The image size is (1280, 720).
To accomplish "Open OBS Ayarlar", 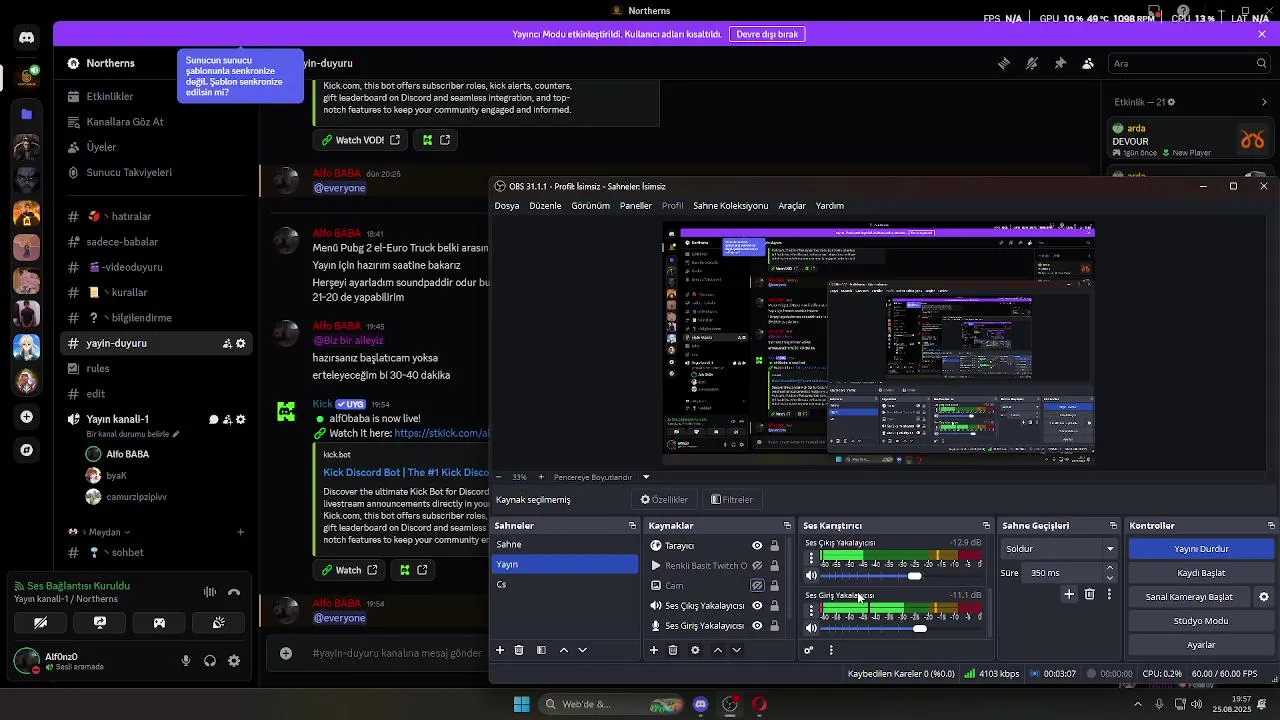I will click(1201, 645).
